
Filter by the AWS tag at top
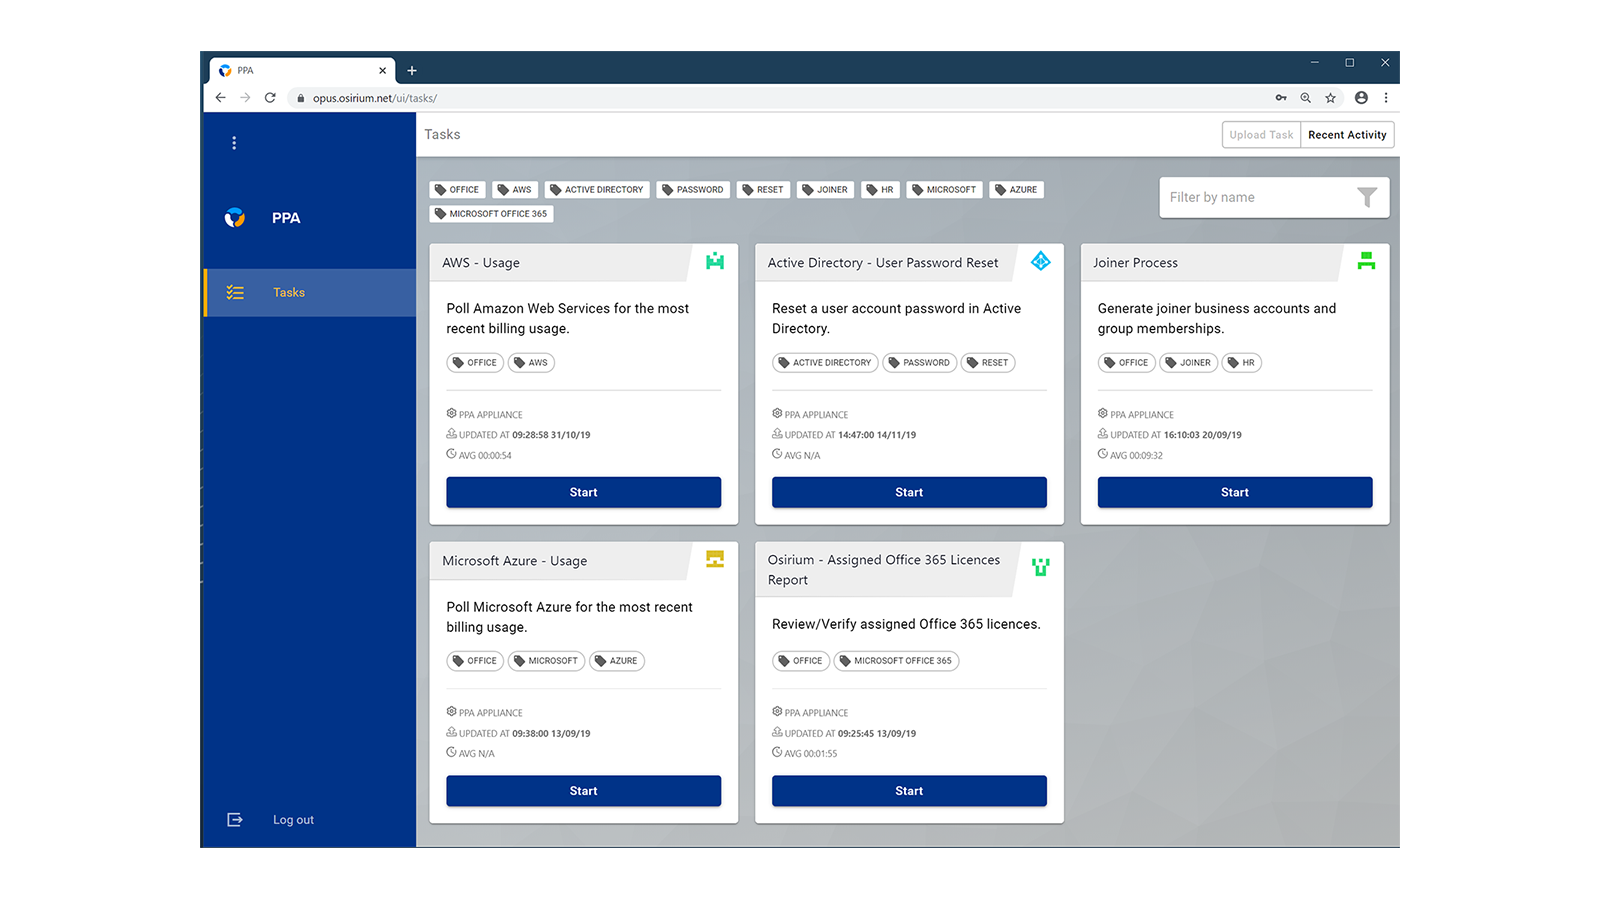coord(515,190)
